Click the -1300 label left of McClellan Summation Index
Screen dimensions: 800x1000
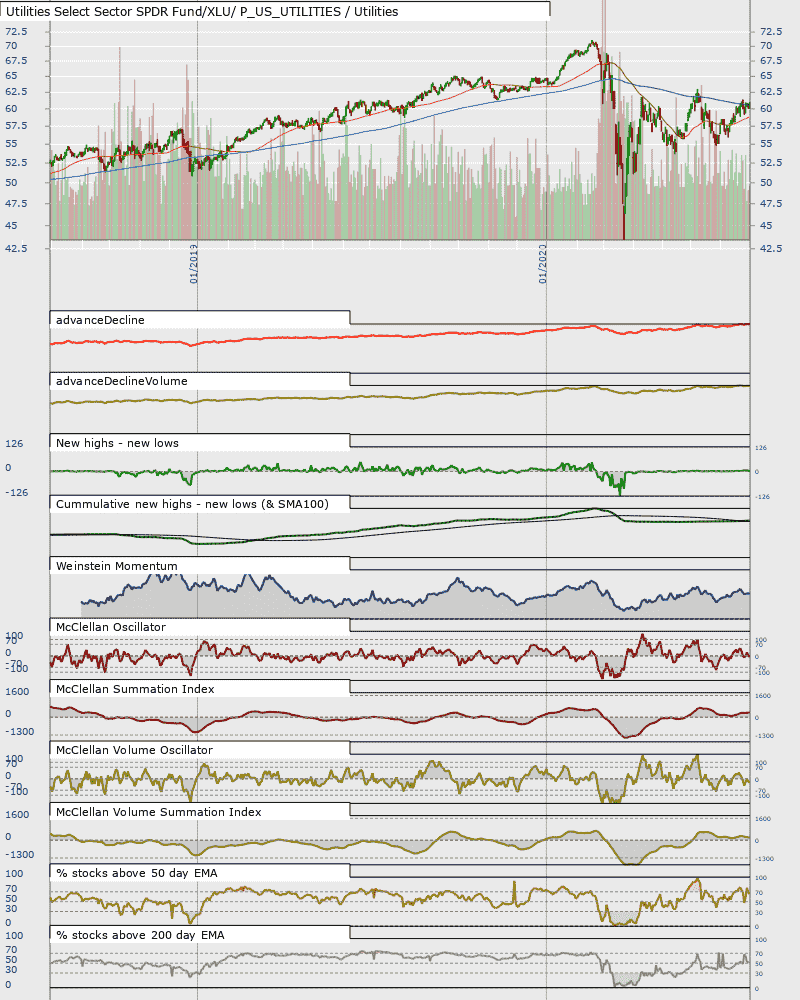(x=20, y=732)
